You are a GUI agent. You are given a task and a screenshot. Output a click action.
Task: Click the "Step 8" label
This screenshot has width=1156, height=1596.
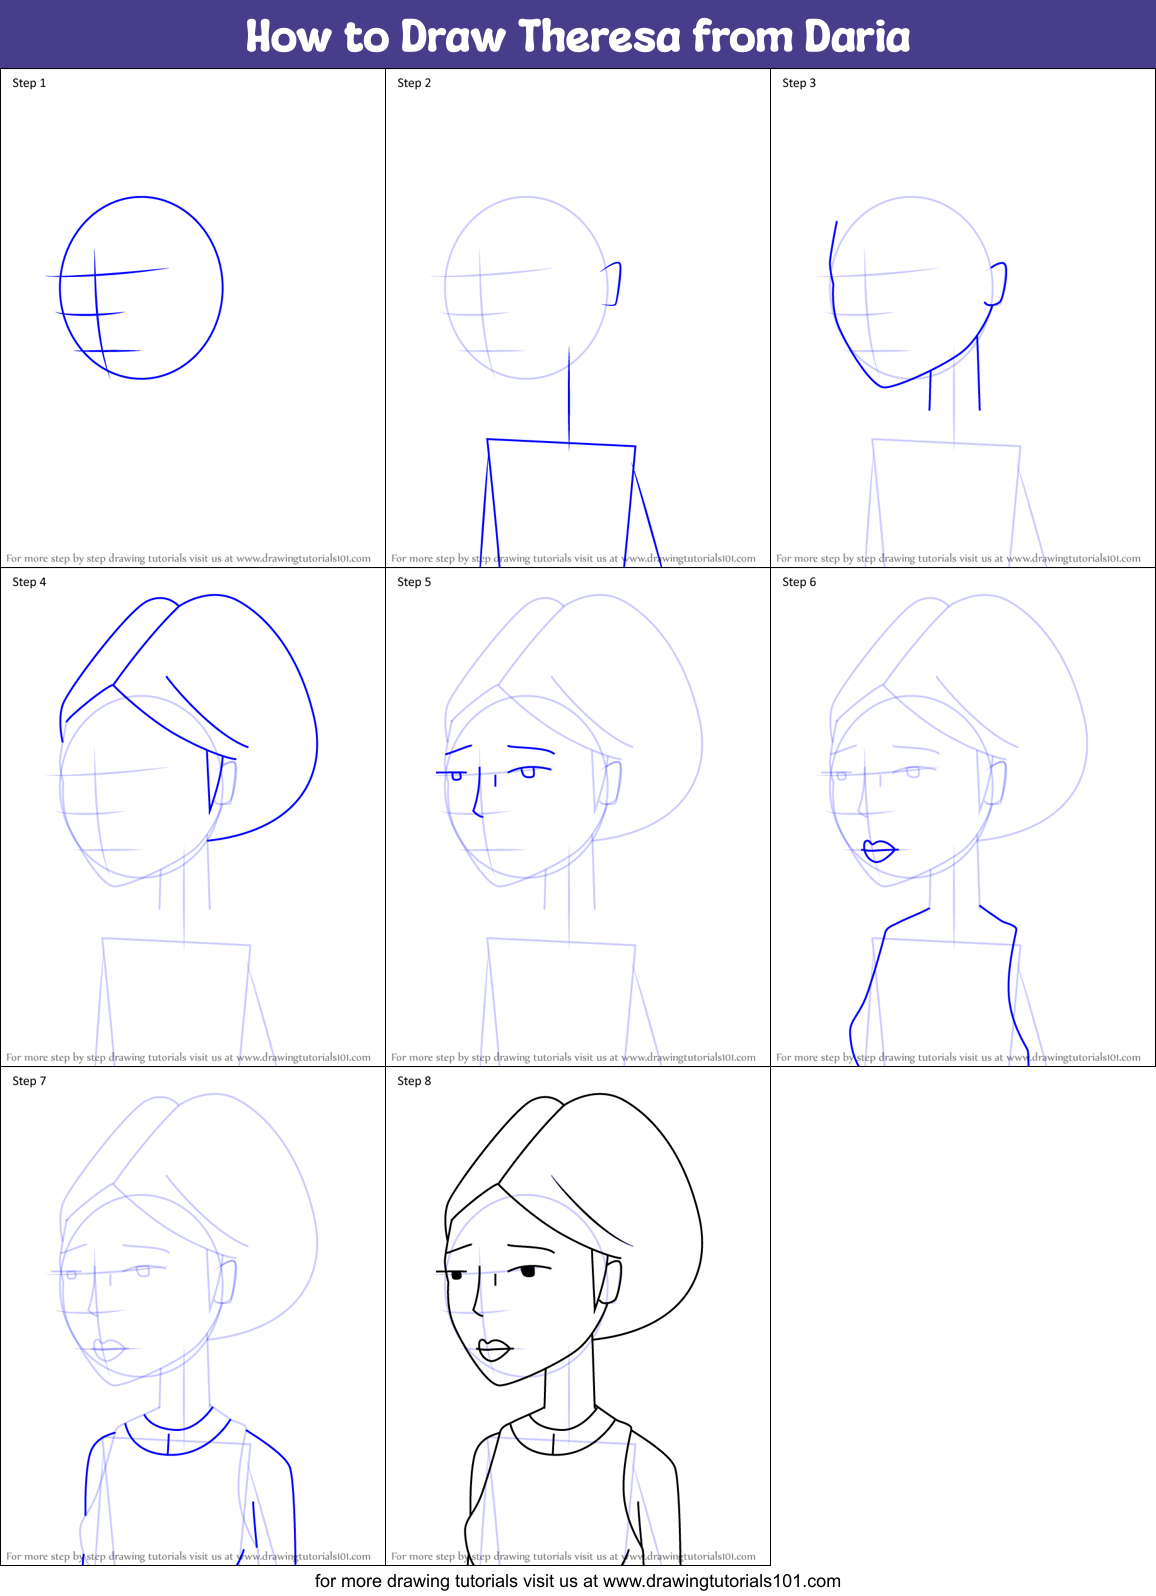[414, 1081]
